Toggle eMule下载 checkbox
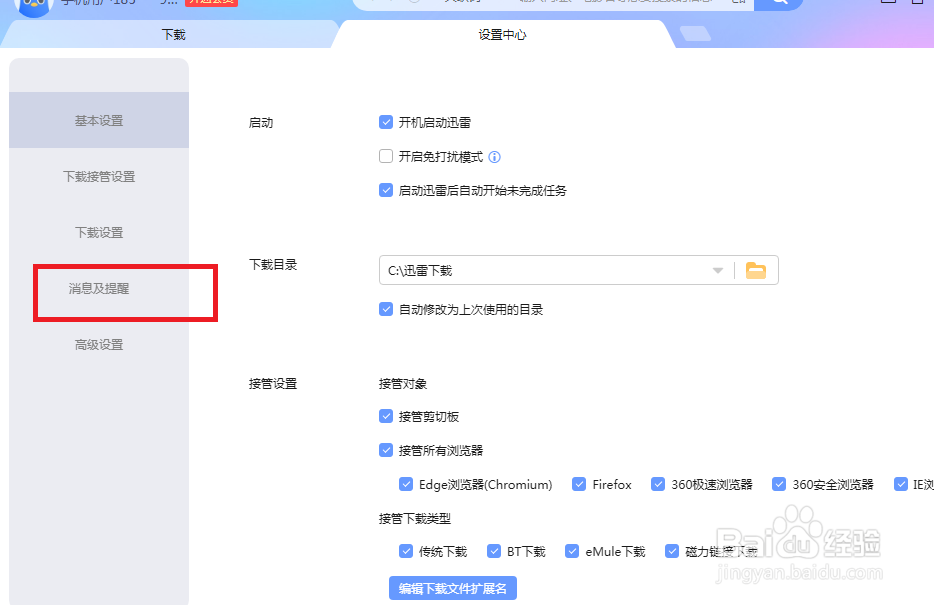Image resolution: width=934 pixels, height=605 pixels. (x=572, y=551)
